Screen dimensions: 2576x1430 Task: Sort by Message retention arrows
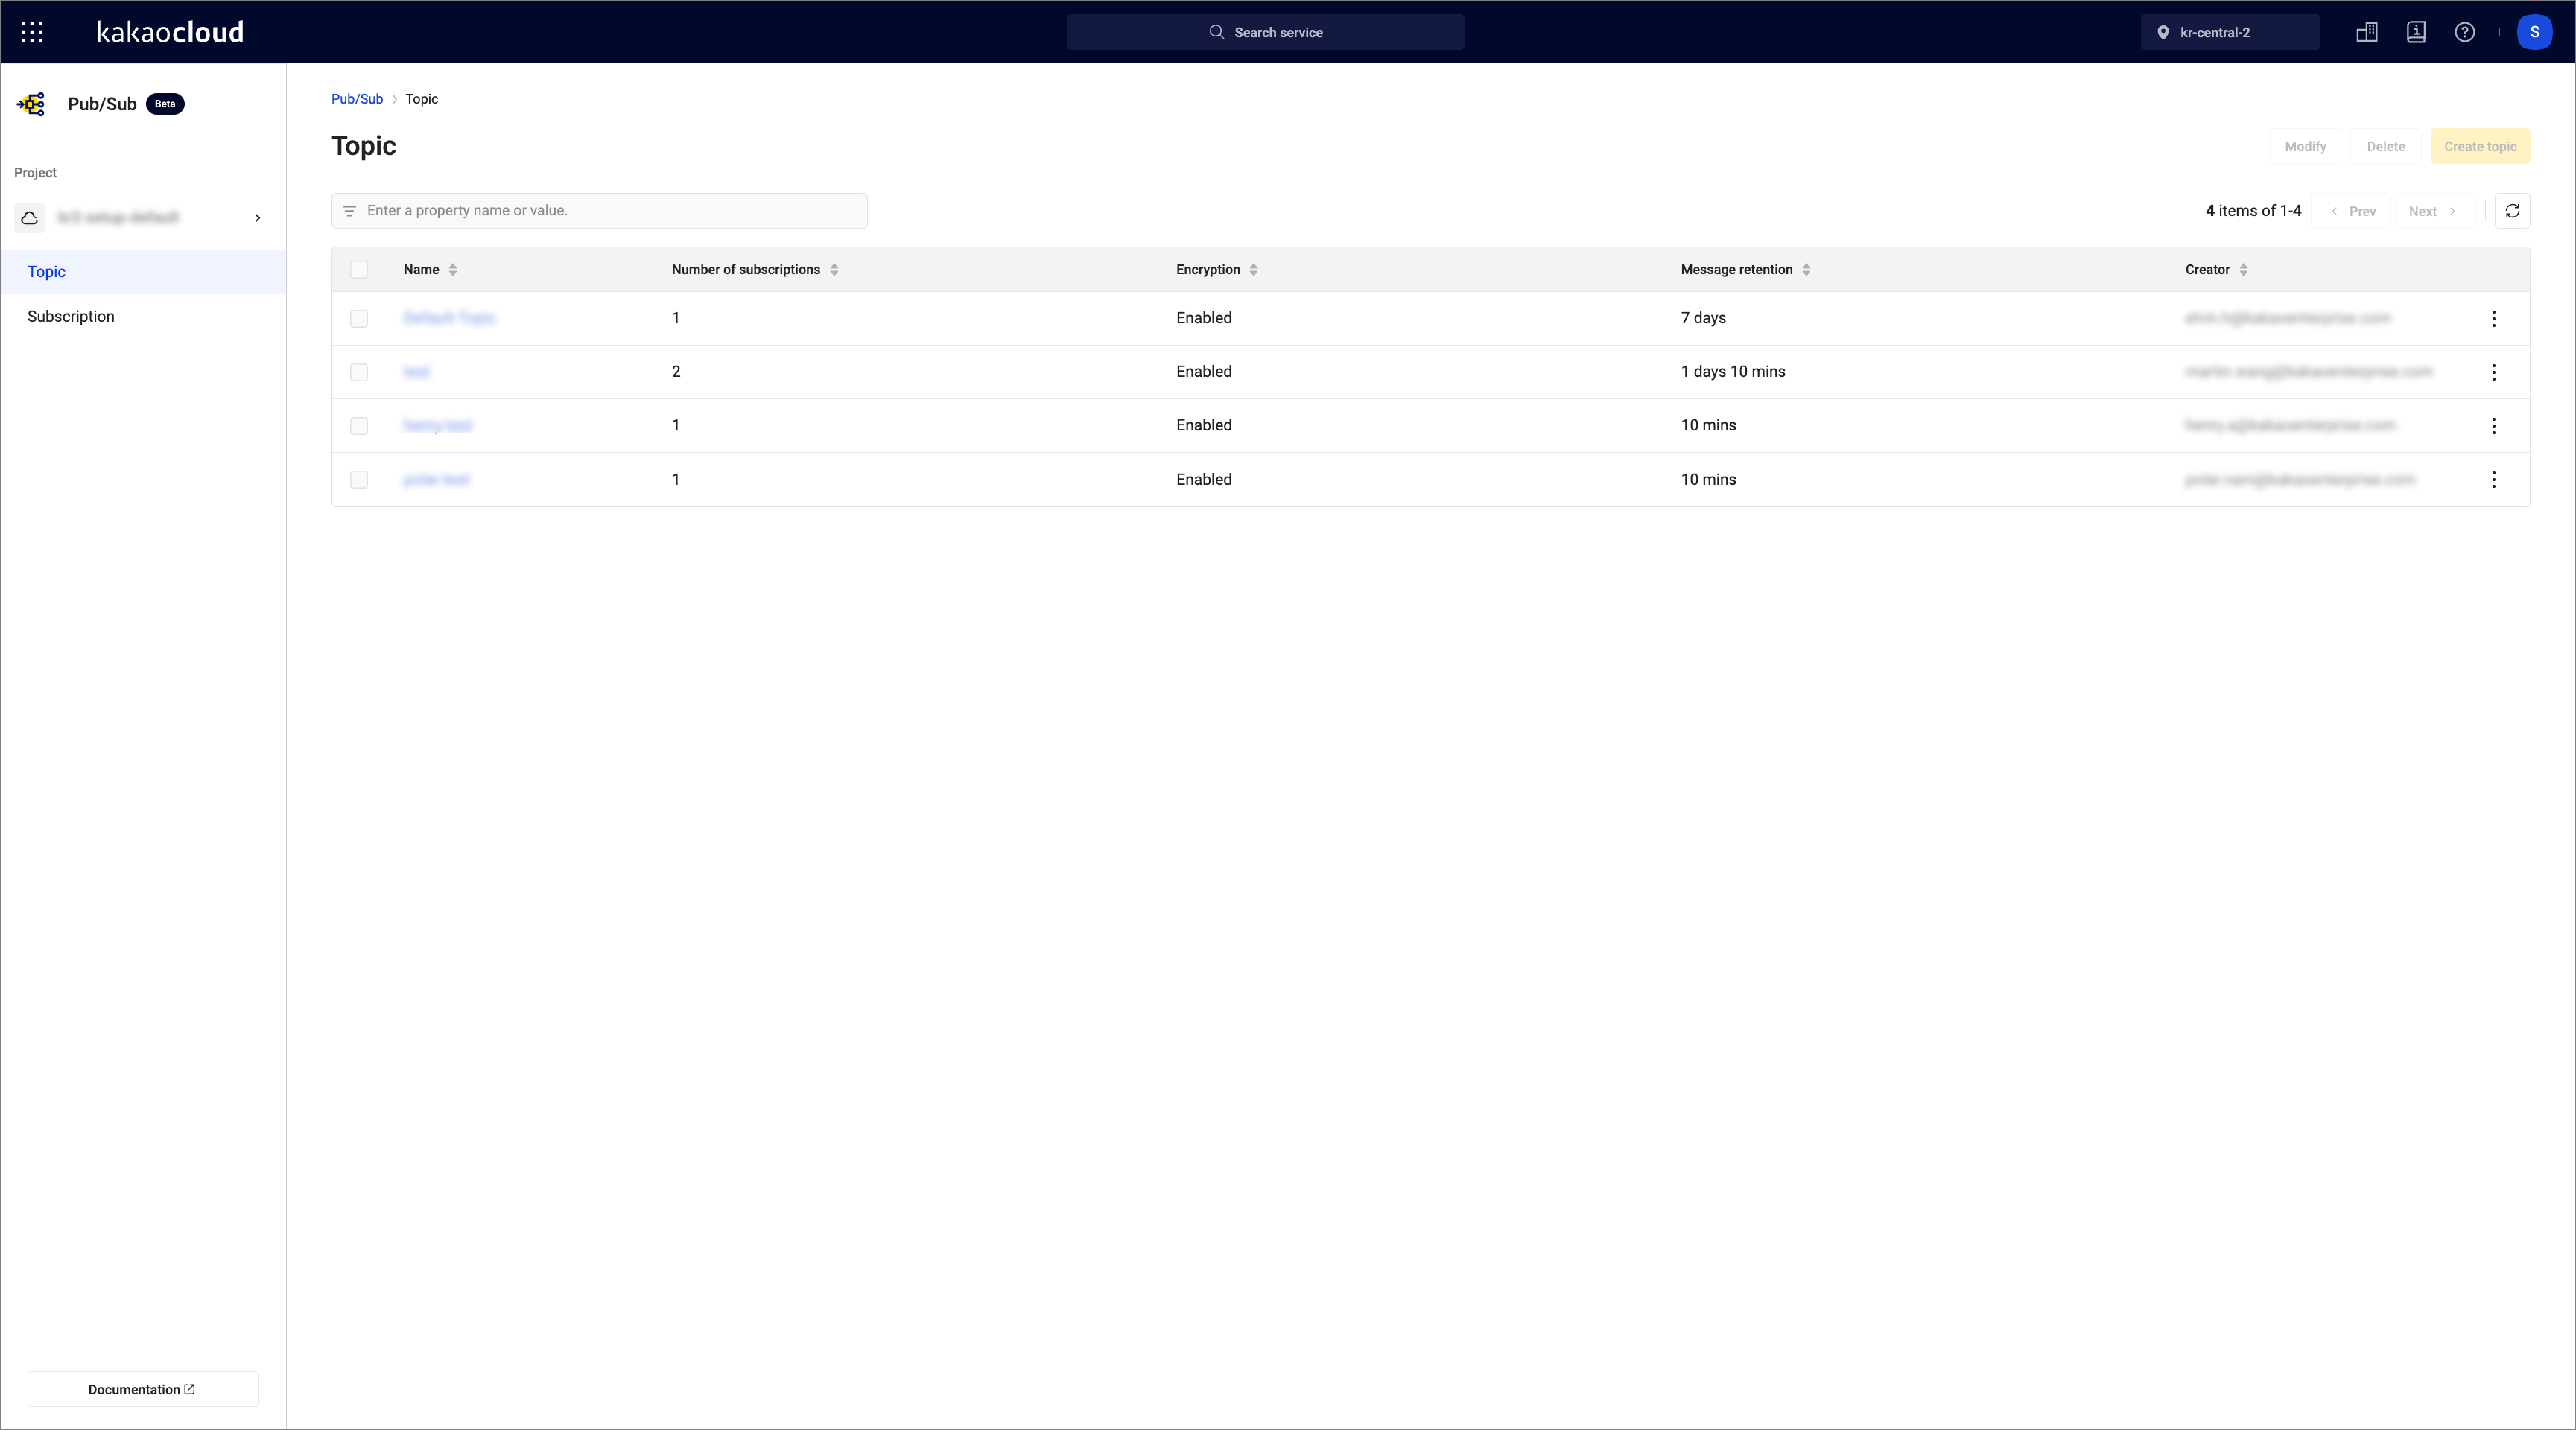pyautogui.click(x=1806, y=270)
